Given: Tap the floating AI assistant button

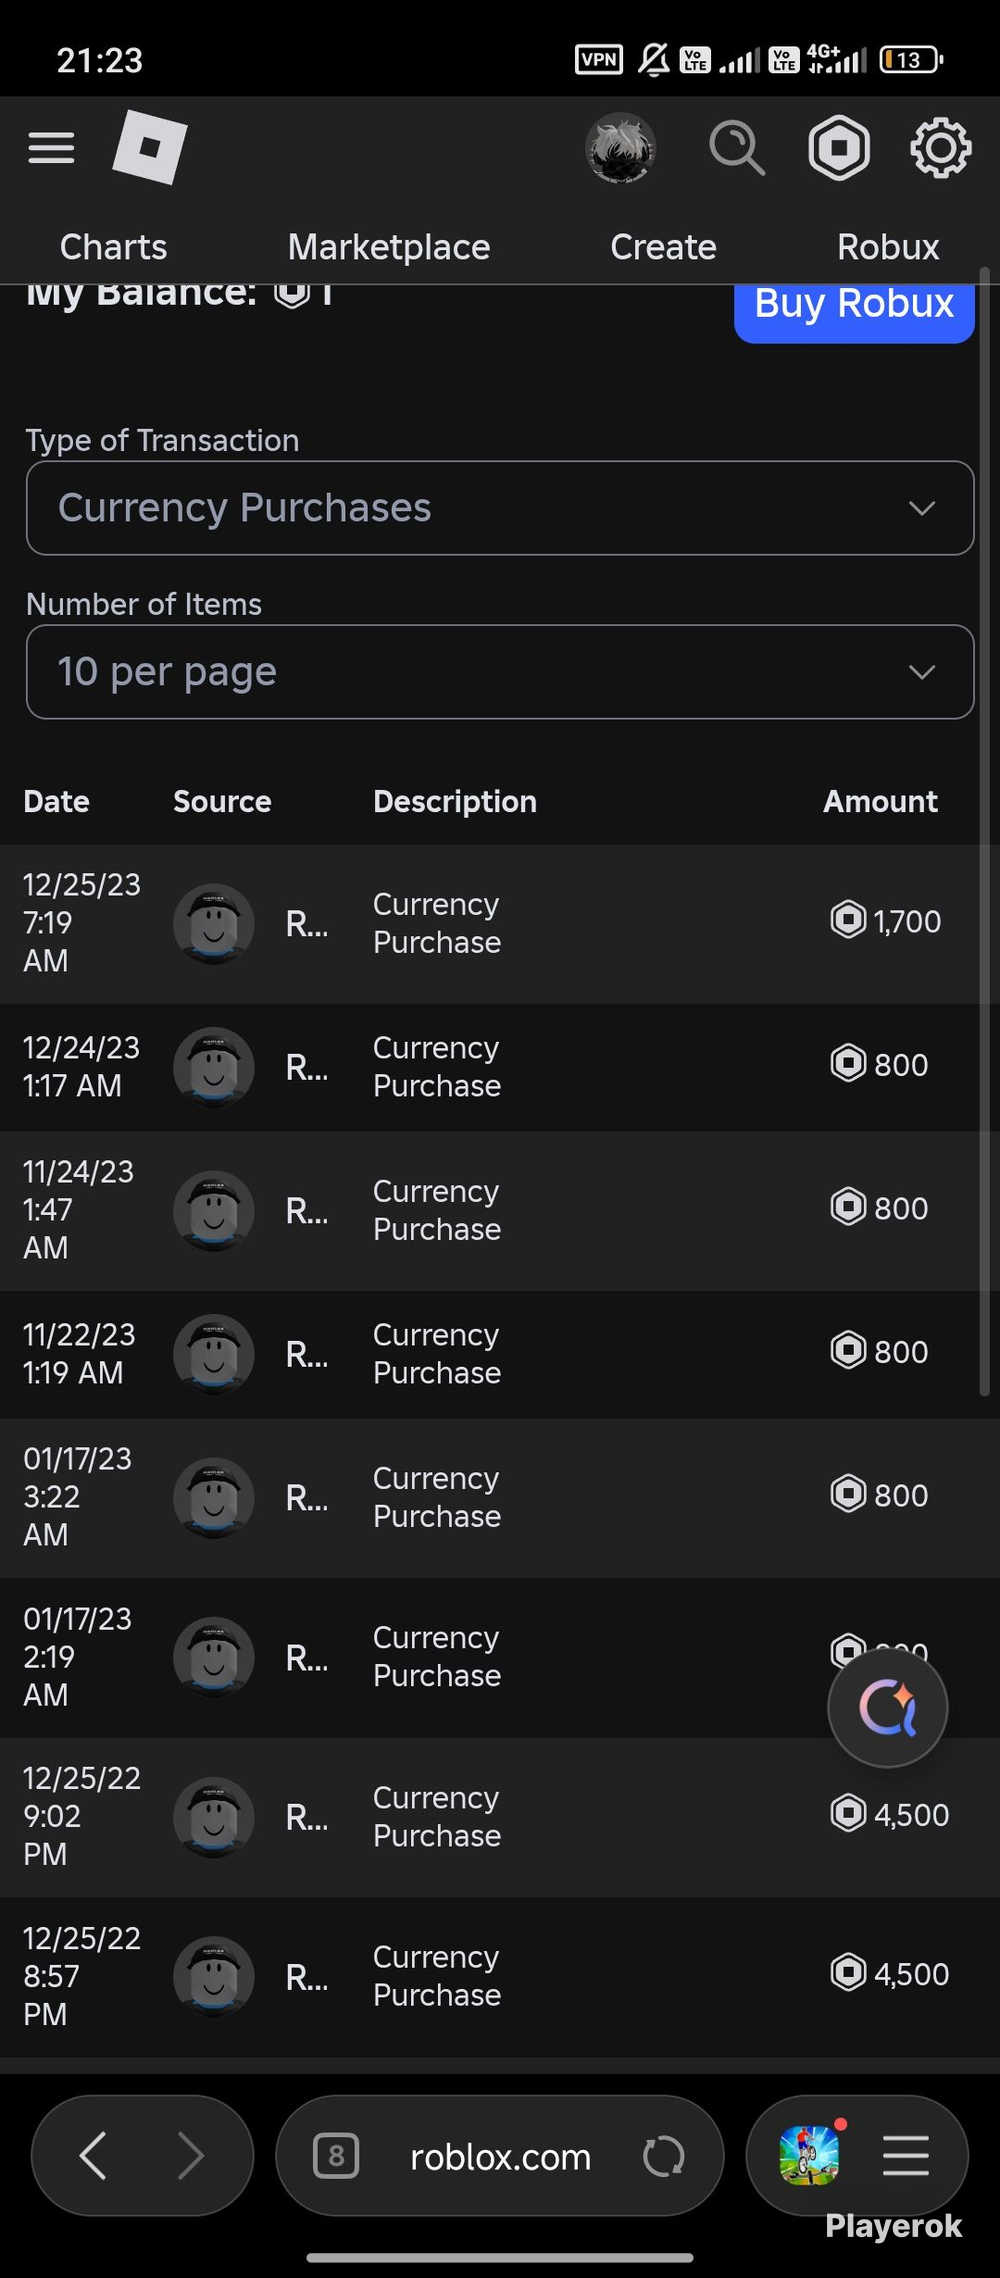Looking at the screenshot, I should [888, 1708].
